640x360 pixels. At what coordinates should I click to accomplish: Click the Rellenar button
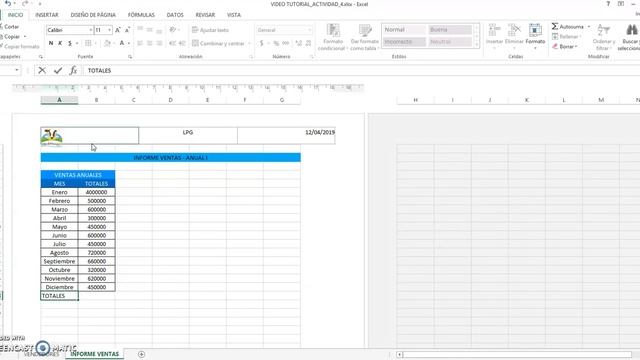pyautogui.click(x=566, y=37)
